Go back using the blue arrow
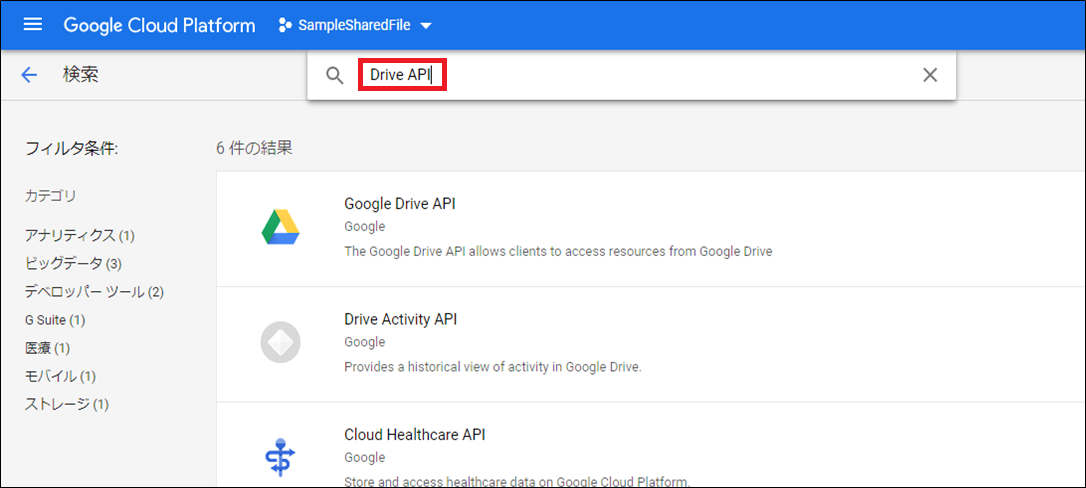 pos(29,75)
